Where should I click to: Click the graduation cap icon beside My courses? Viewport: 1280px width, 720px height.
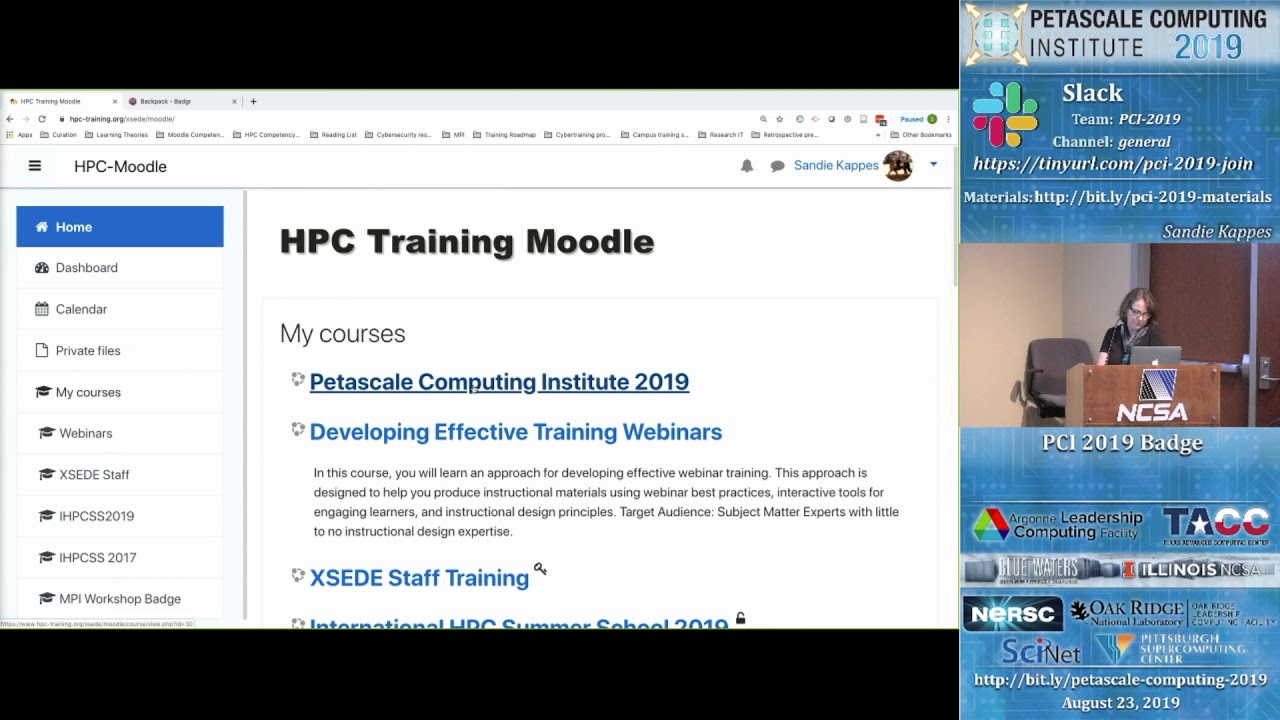43,392
